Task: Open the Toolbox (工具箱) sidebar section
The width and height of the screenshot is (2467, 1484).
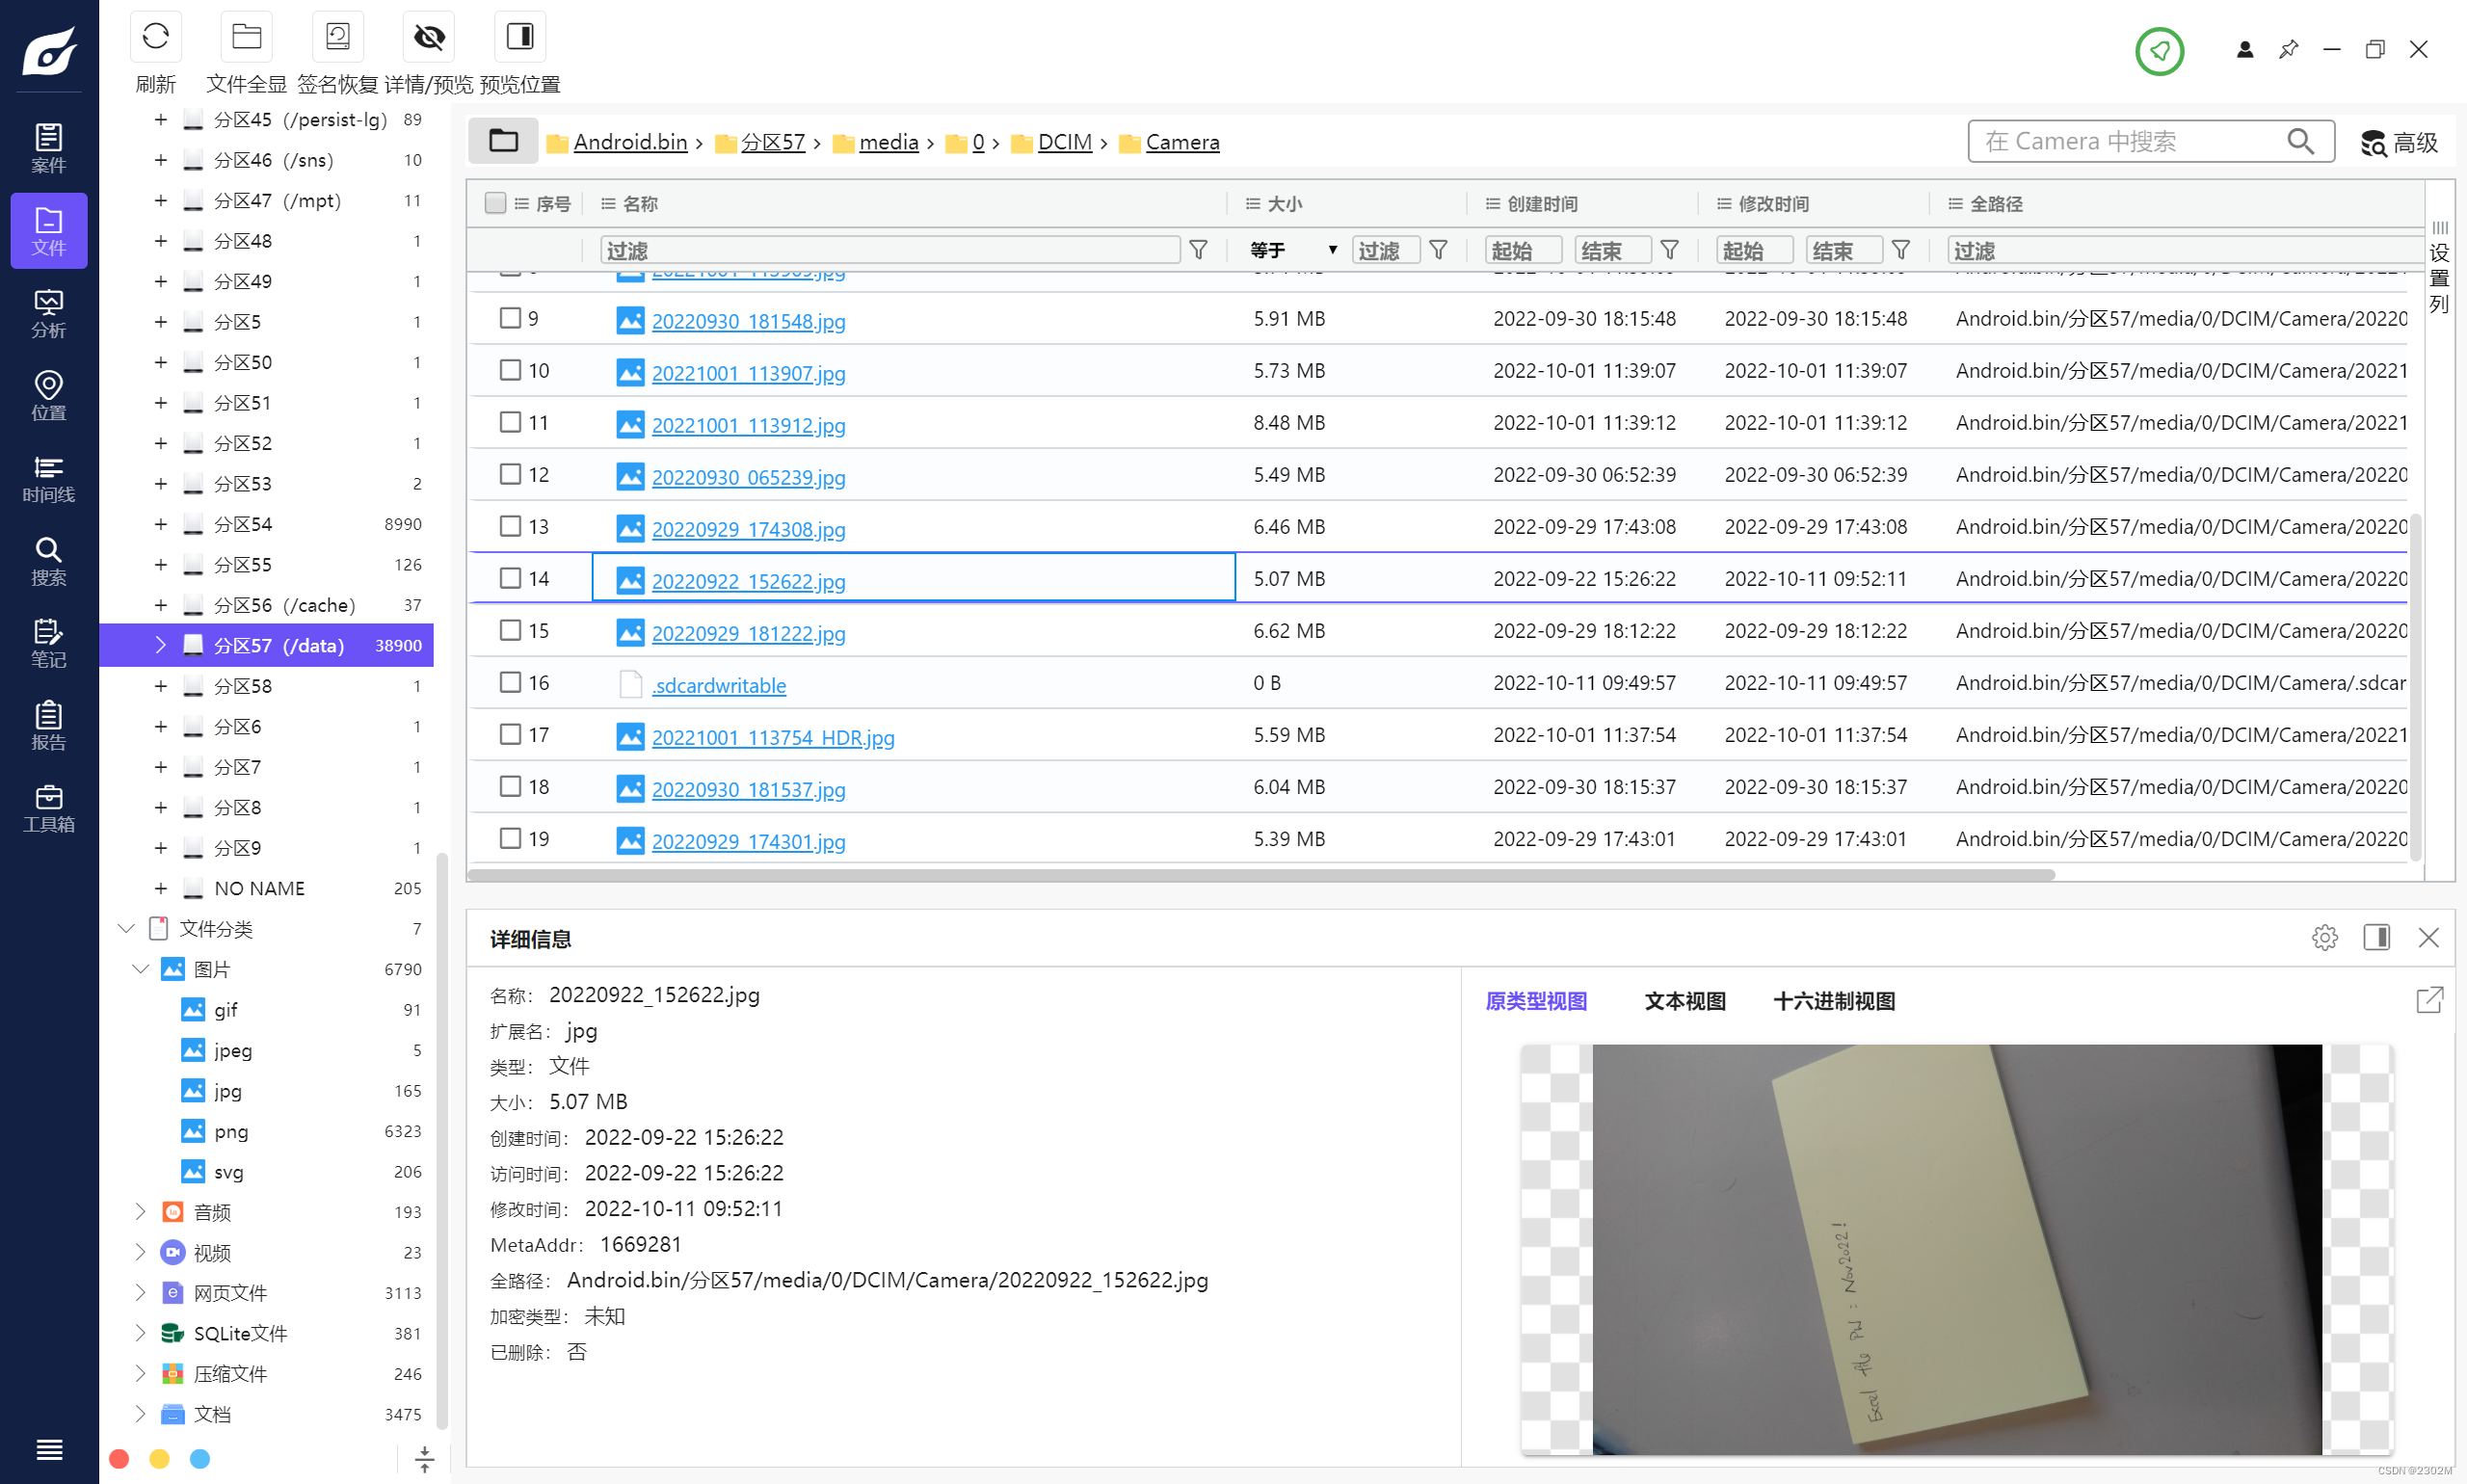Action: 48,809
